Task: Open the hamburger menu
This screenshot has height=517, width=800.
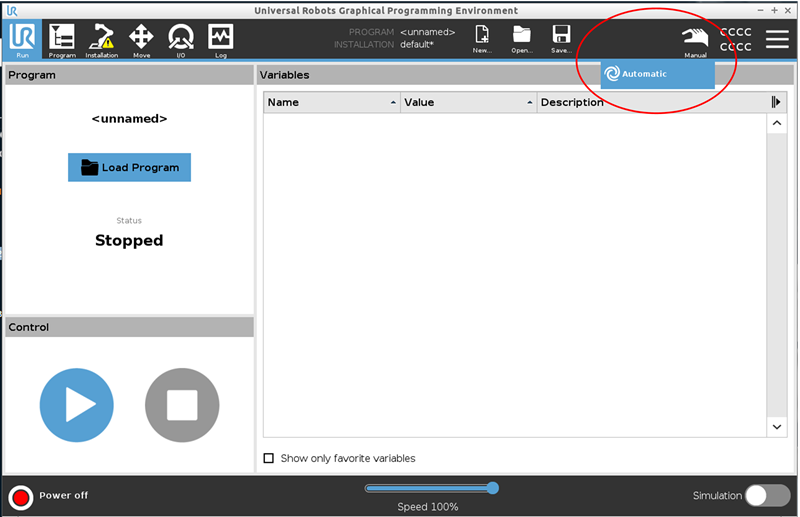Action: click(x=777, y=39)
